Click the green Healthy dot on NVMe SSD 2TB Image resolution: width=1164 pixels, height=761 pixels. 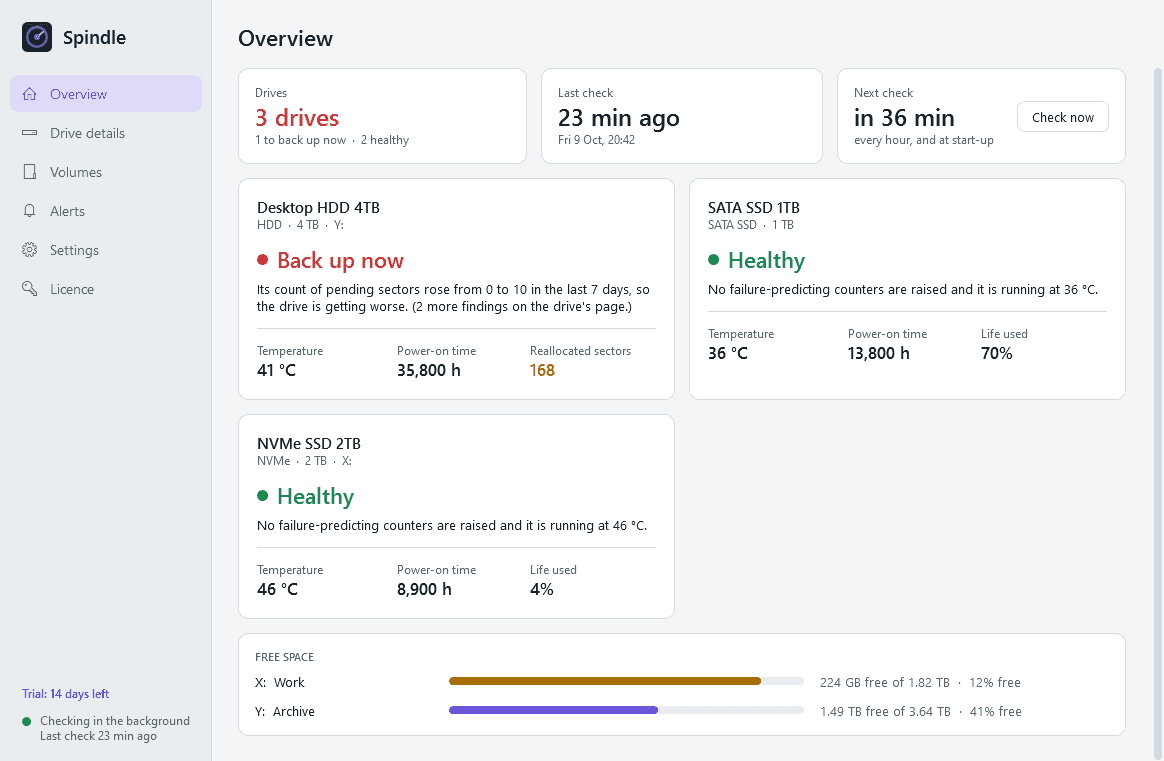coord(262,495)
